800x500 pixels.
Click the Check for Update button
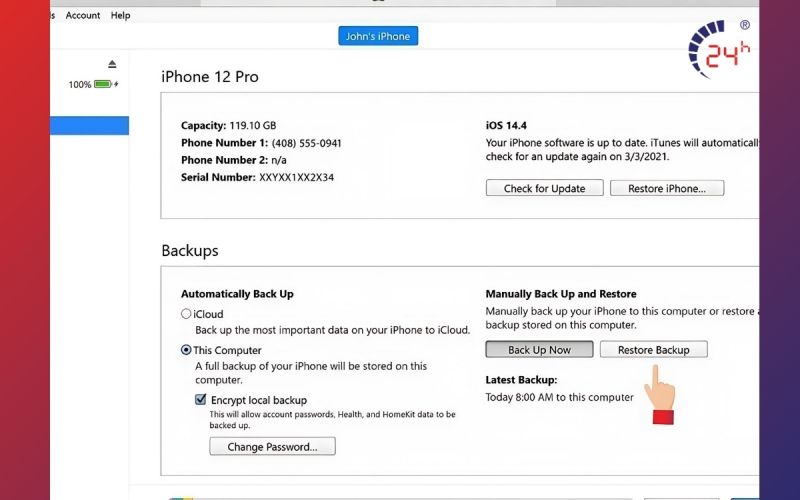[x=544, y=188]
